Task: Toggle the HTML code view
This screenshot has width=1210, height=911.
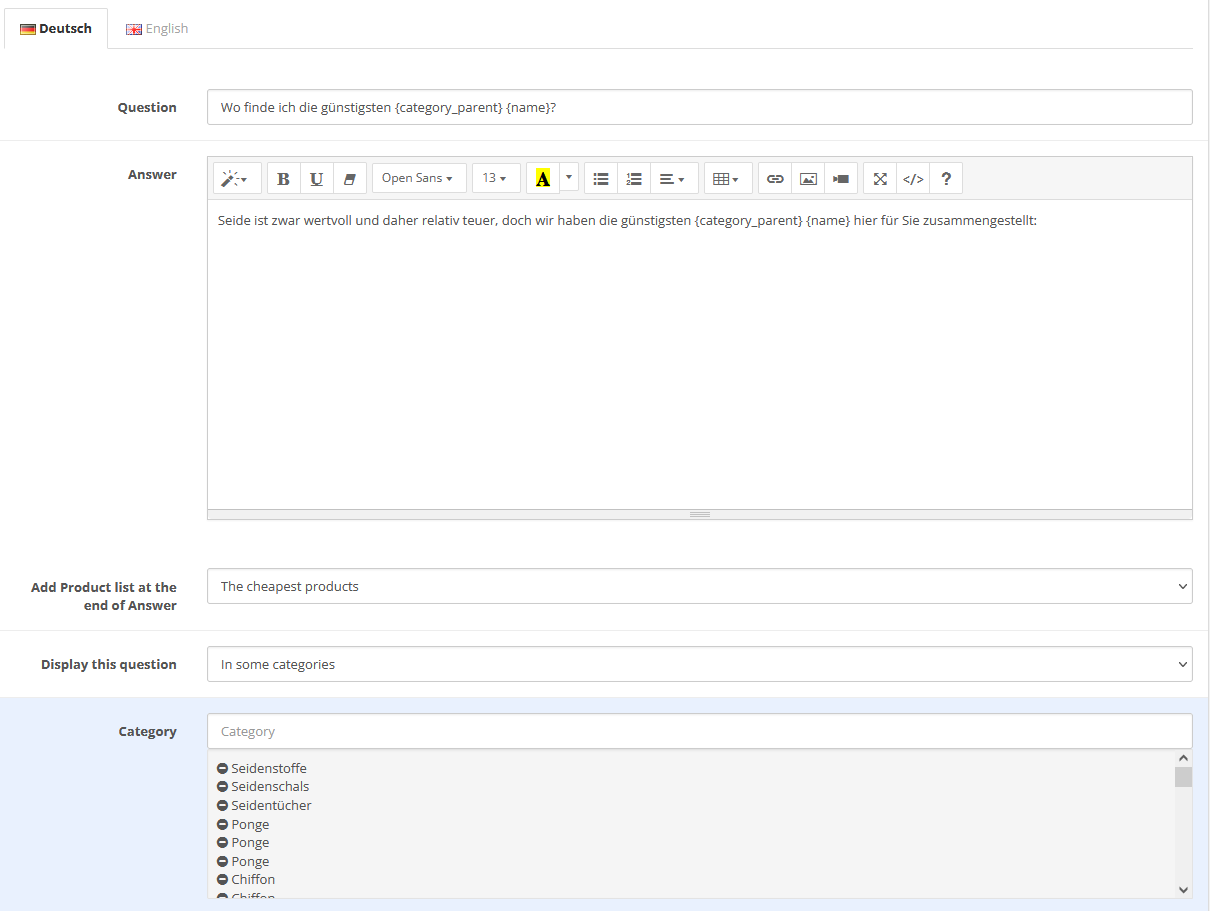Action: point(913,179)
